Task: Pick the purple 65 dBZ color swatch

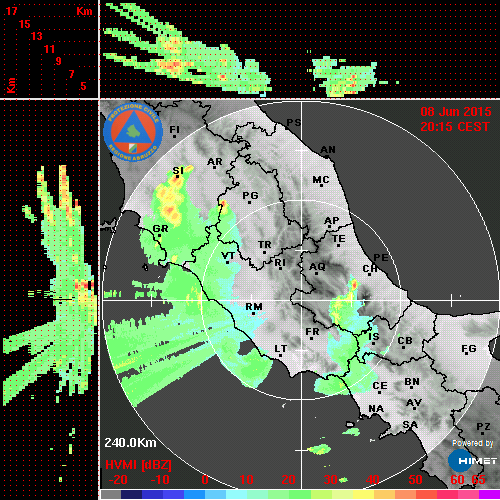Action: click(489, 494)
